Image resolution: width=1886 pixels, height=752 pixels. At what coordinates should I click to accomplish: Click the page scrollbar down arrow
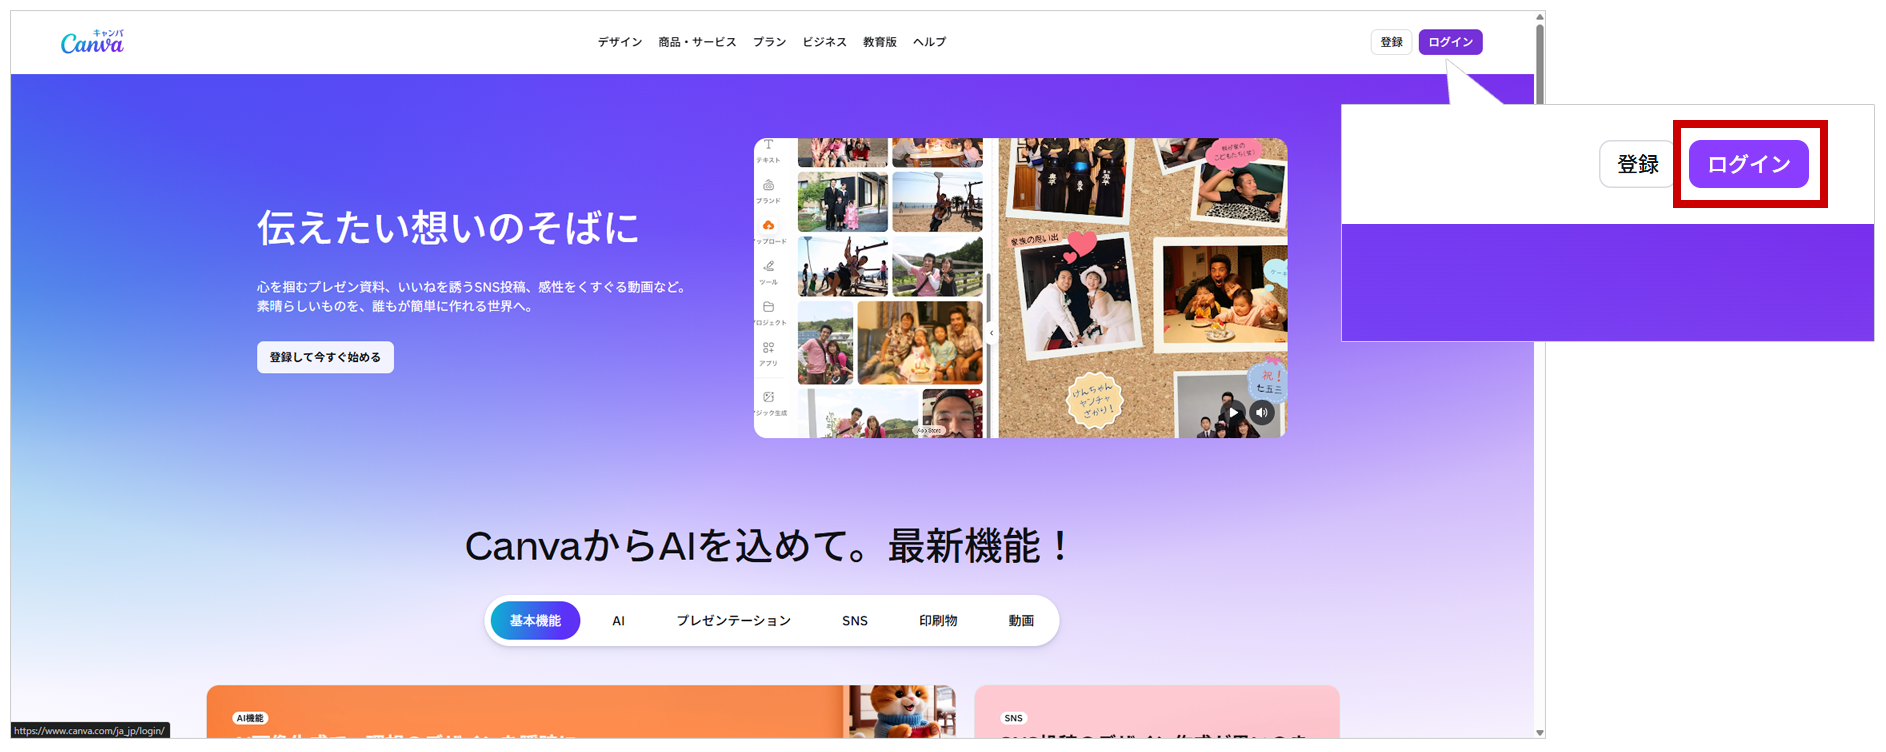(x=1540, y=733)
